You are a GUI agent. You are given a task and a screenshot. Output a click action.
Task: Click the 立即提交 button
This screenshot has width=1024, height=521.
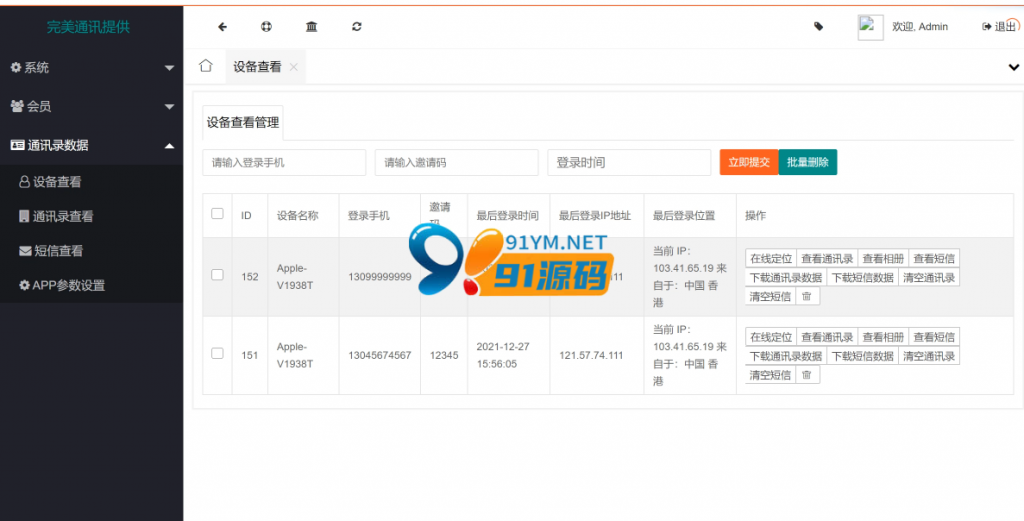[x=749, y=163]
